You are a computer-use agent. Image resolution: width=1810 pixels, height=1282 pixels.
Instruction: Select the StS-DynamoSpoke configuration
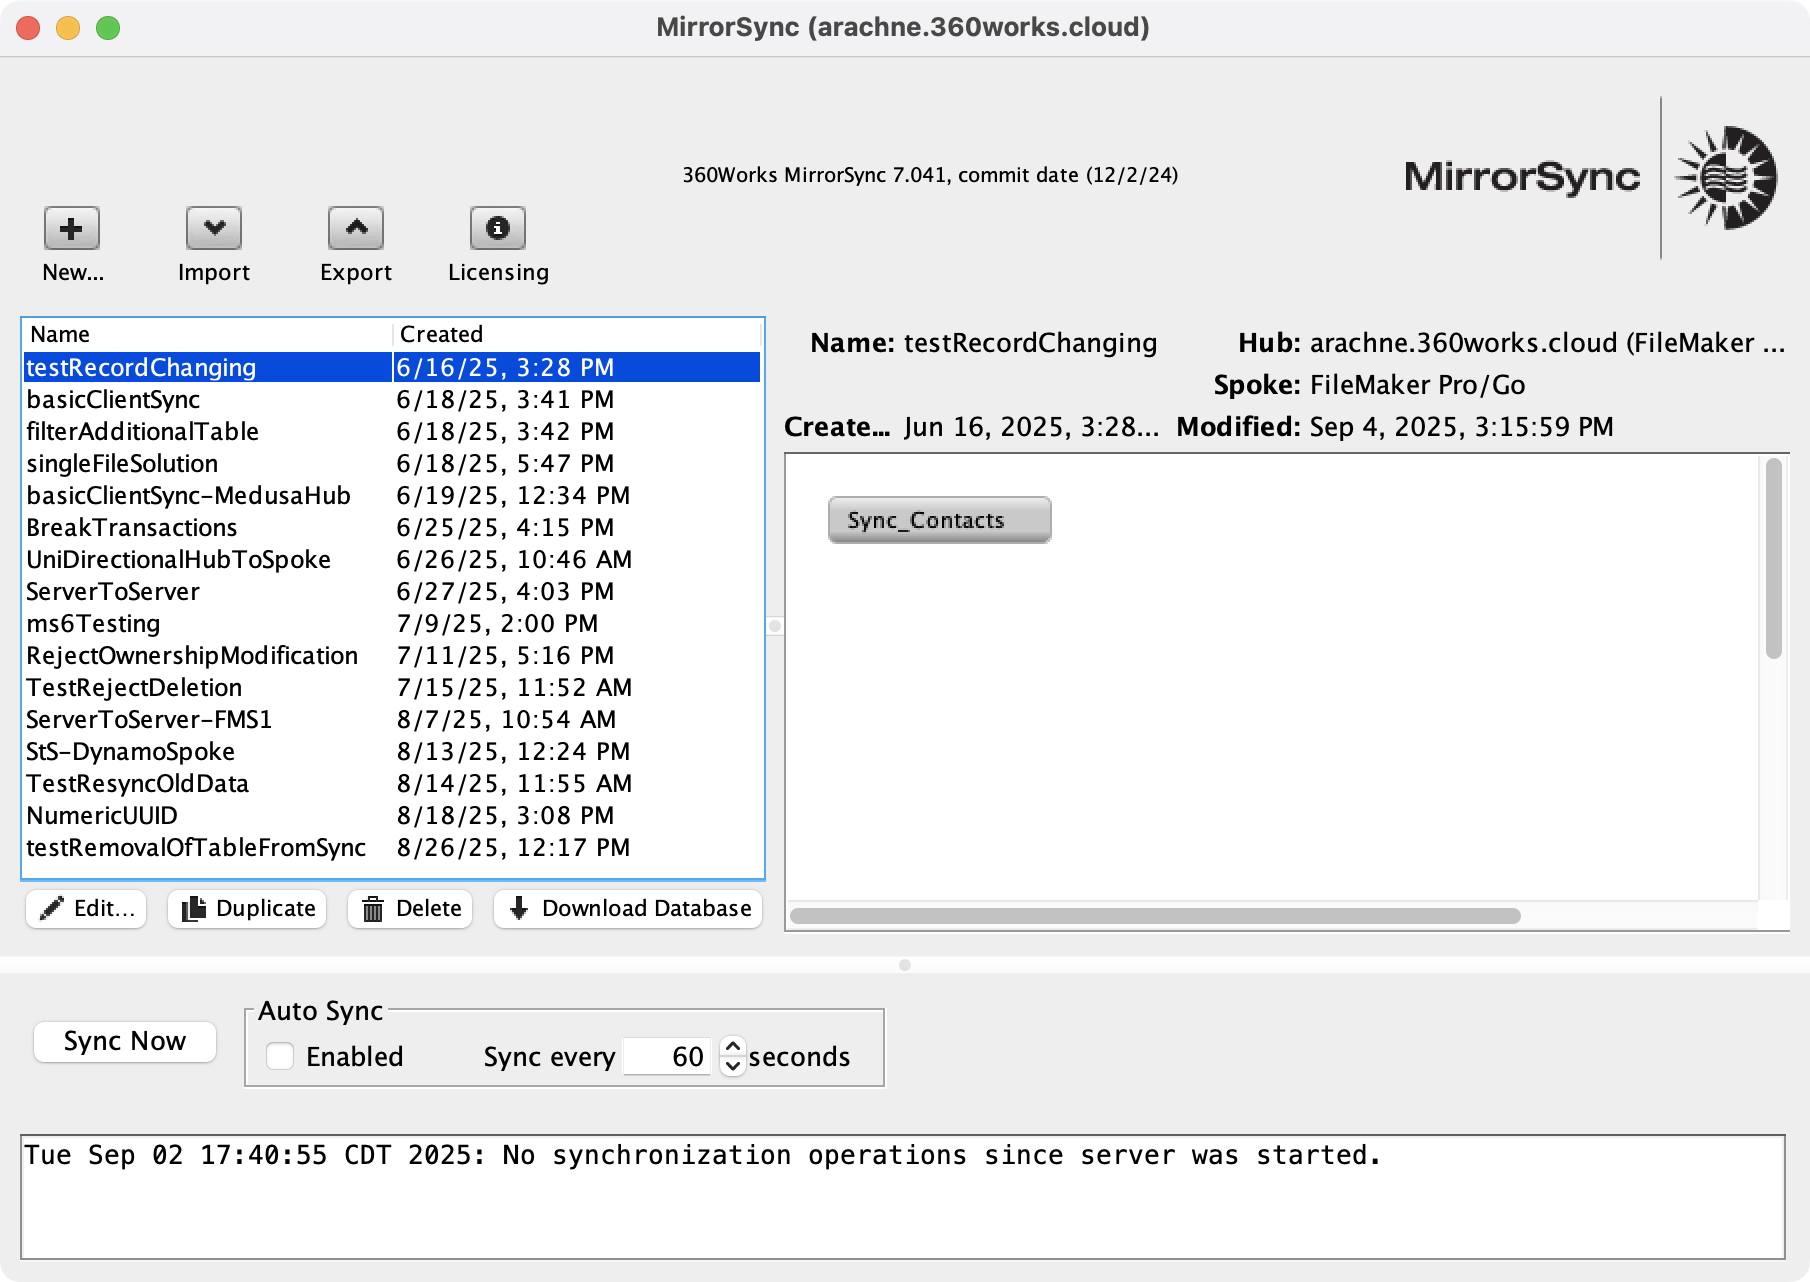click(392, 751)
